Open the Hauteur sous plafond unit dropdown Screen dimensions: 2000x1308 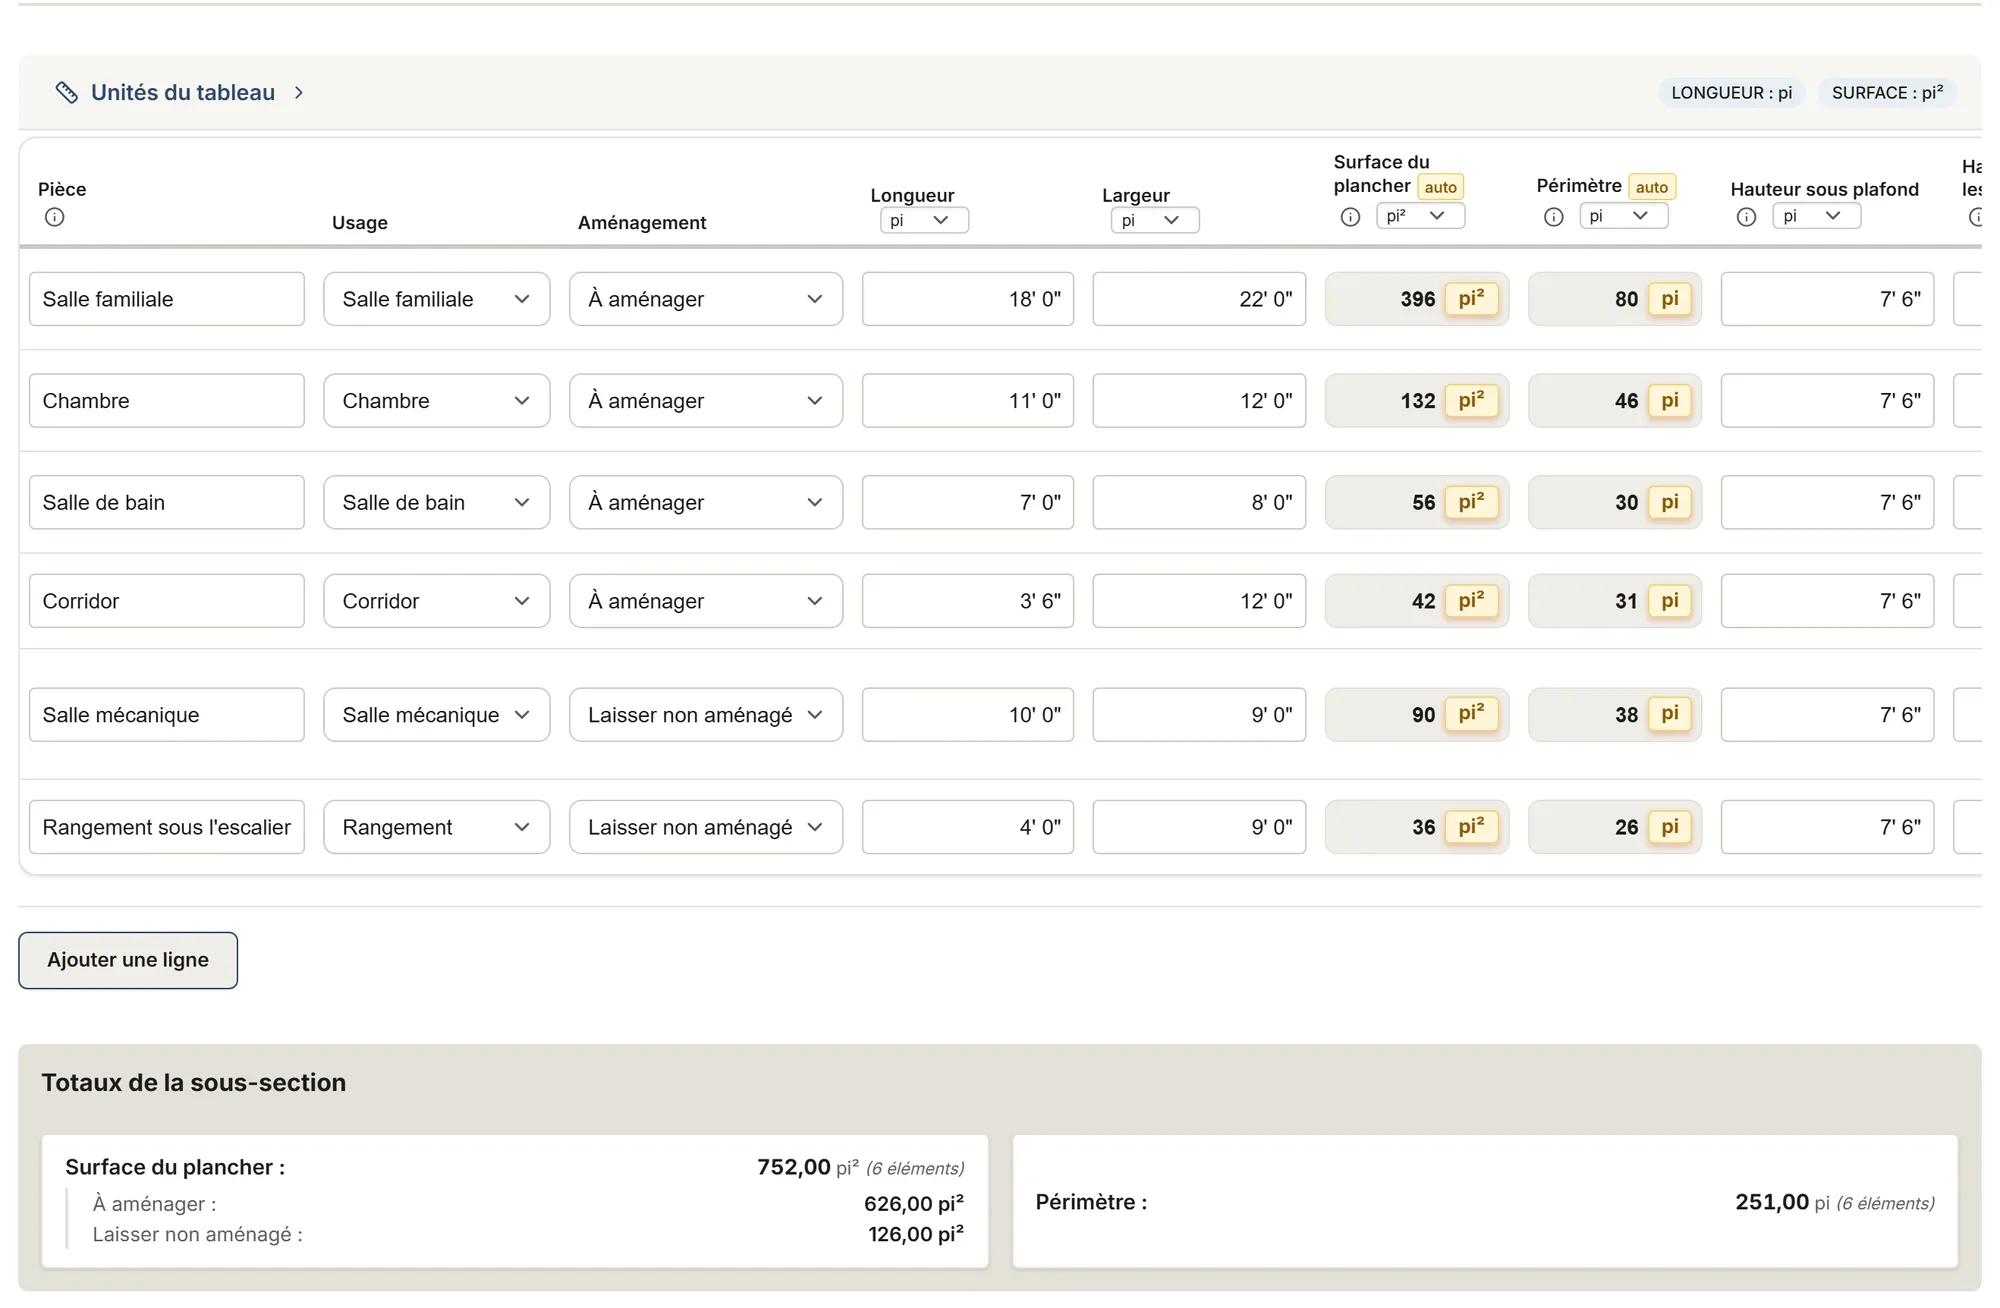[1816, 216]
